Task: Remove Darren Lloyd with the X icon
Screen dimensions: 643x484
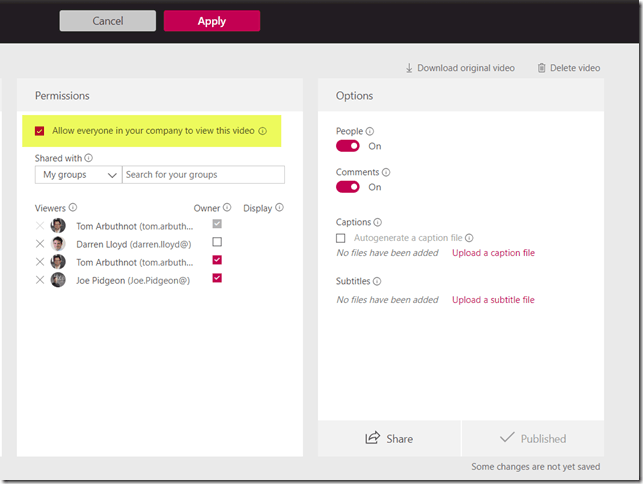Action: click(40, 244)
